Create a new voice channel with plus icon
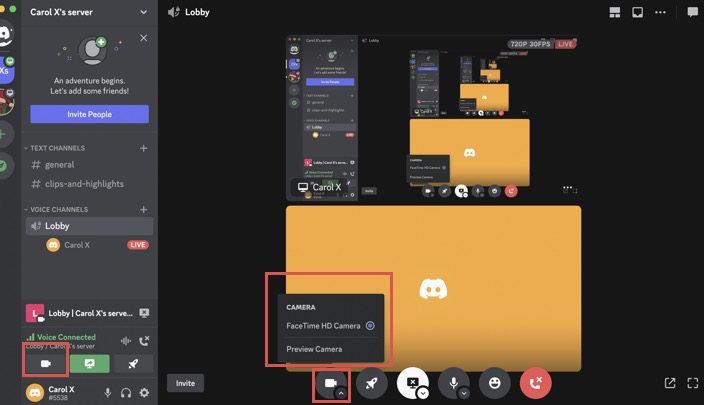Image resolution: width=704 pixels, height=405 pixels. pyautogui.click(x=144, y=210)
